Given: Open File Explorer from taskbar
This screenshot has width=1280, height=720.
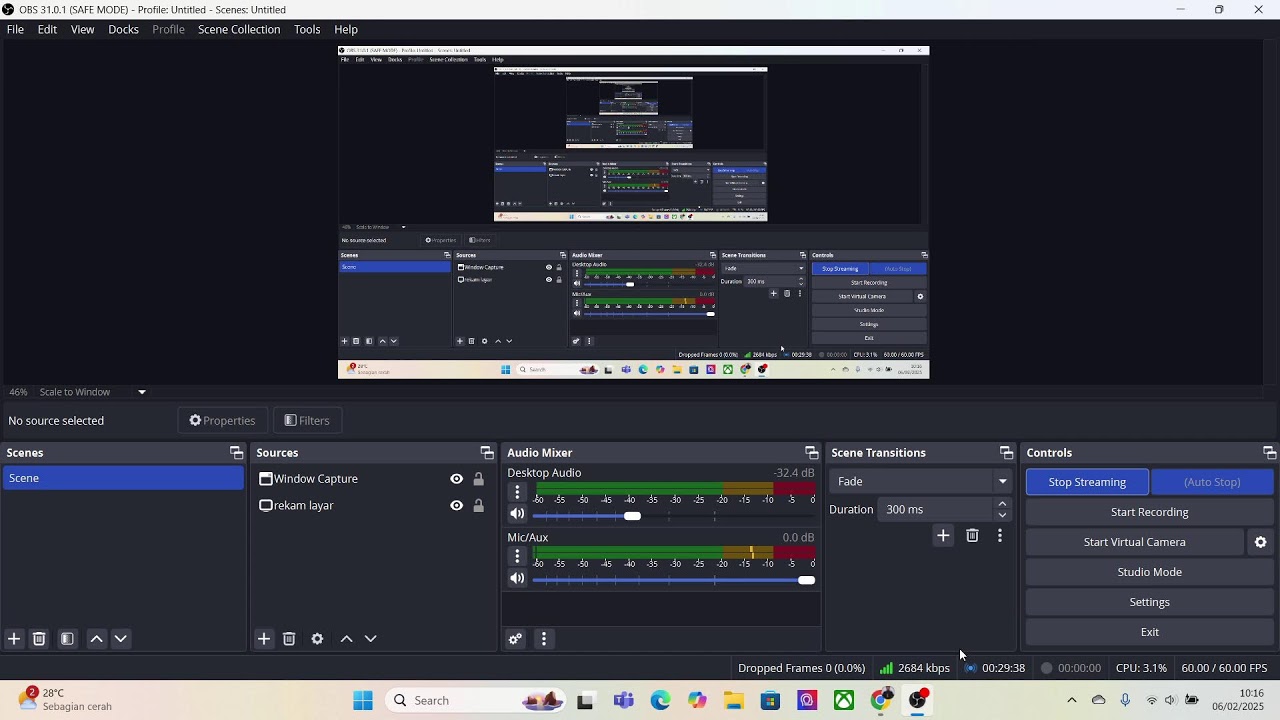Looking at the screenshot, I should click(734, 700).
